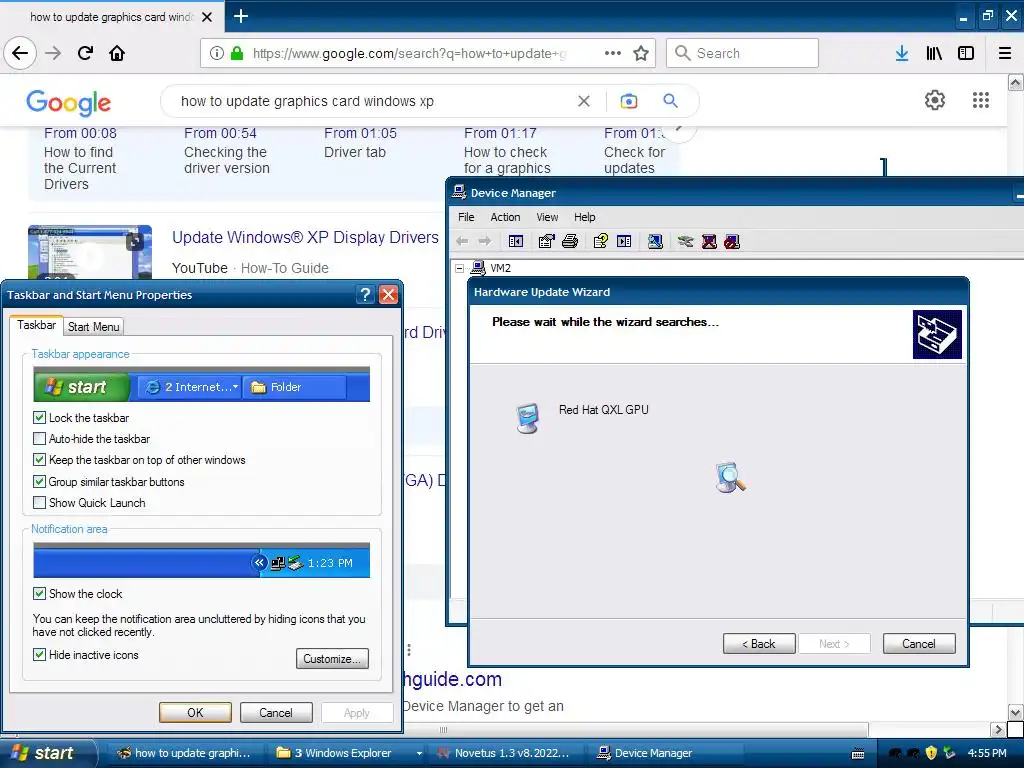This screenshot has width=1024, height=768.
Task: Uncheck Lock the taskbar
Action: [x=40, y=417]
